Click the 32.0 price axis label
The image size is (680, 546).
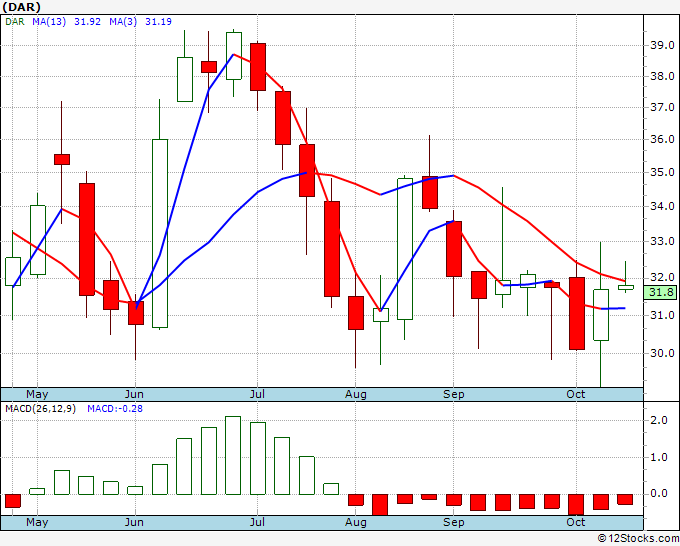click(662, 277)
